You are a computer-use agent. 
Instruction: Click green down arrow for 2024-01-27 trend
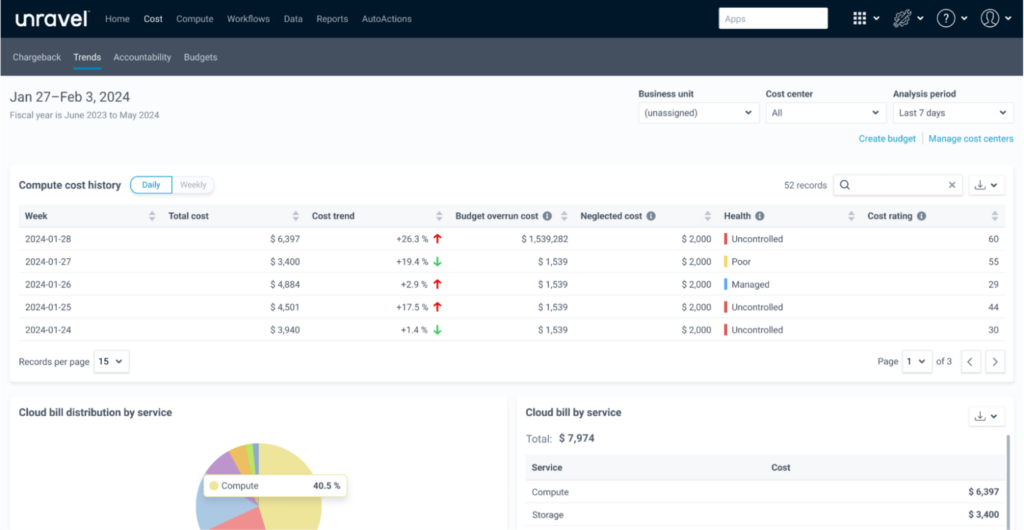click(x=438, y=262)
